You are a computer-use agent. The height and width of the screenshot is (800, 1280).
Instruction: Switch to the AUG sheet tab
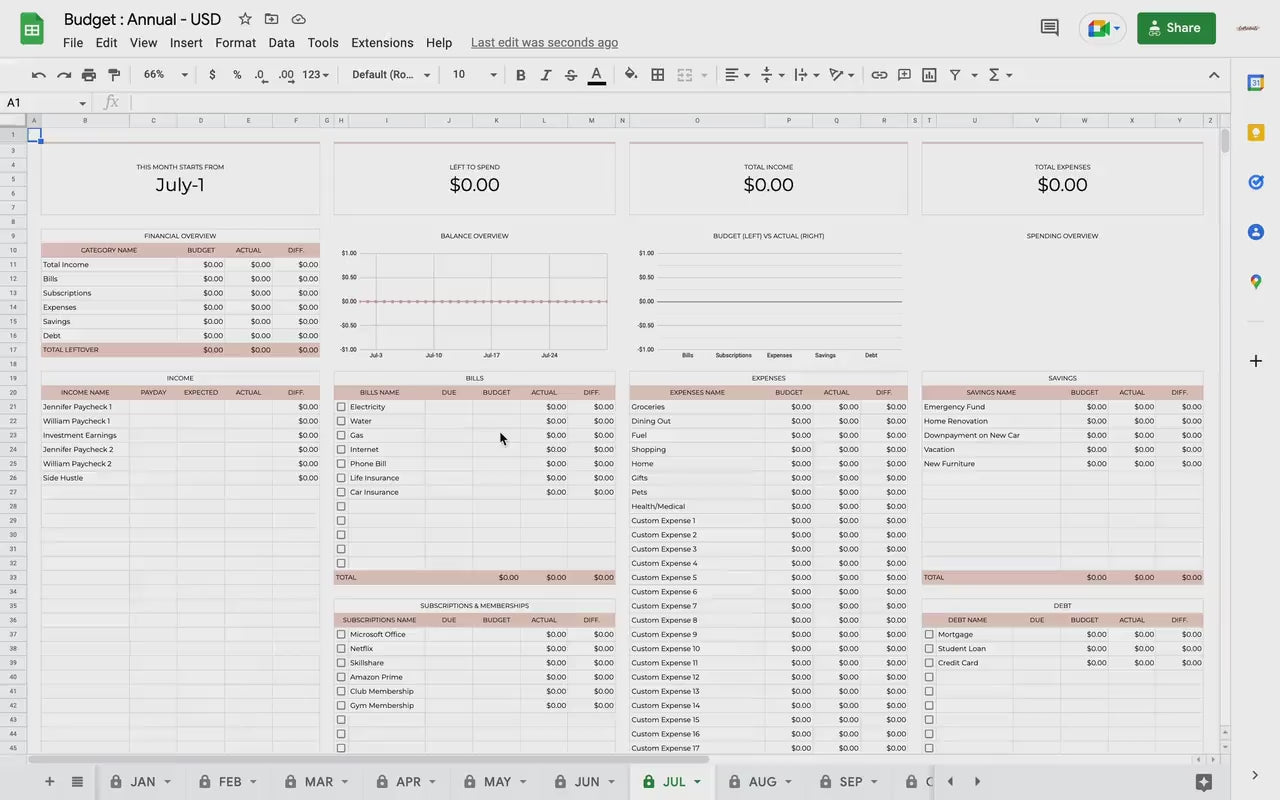click(x=761, y=782)
